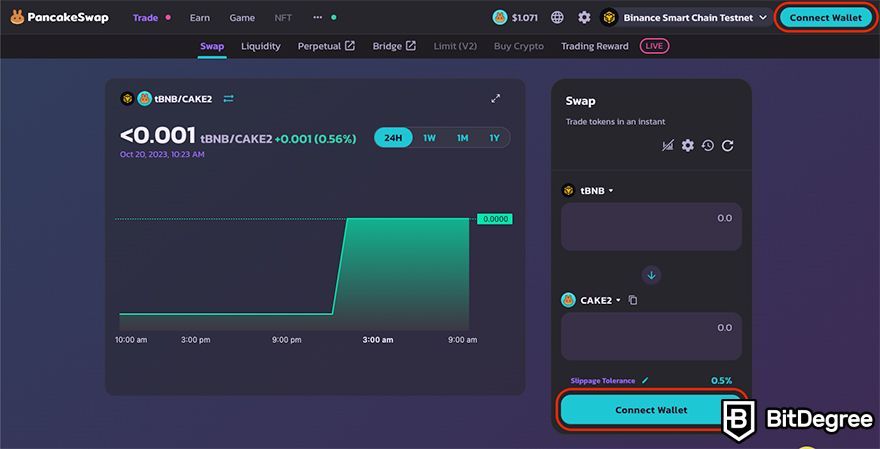Click the 3:00 am chart axis label
The width and height of the screenshot is (880, 449).
pos(378,340)
